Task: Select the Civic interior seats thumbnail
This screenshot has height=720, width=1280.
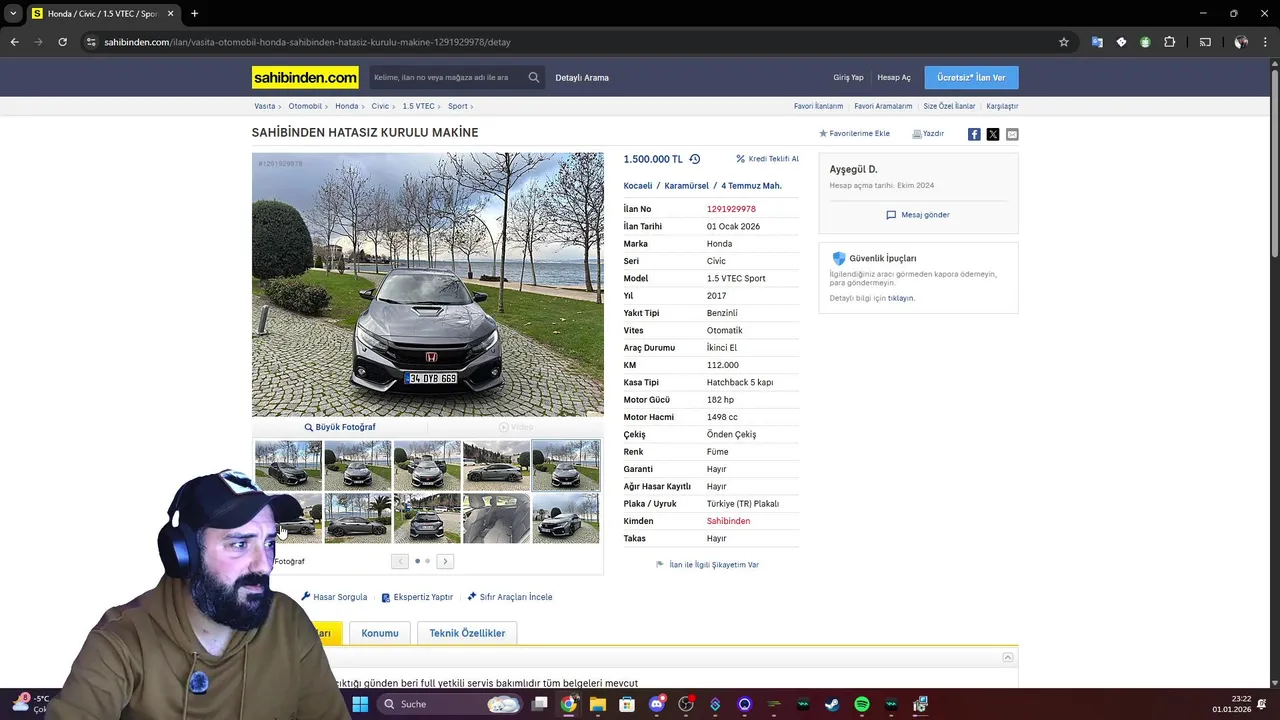Action: 496,518
